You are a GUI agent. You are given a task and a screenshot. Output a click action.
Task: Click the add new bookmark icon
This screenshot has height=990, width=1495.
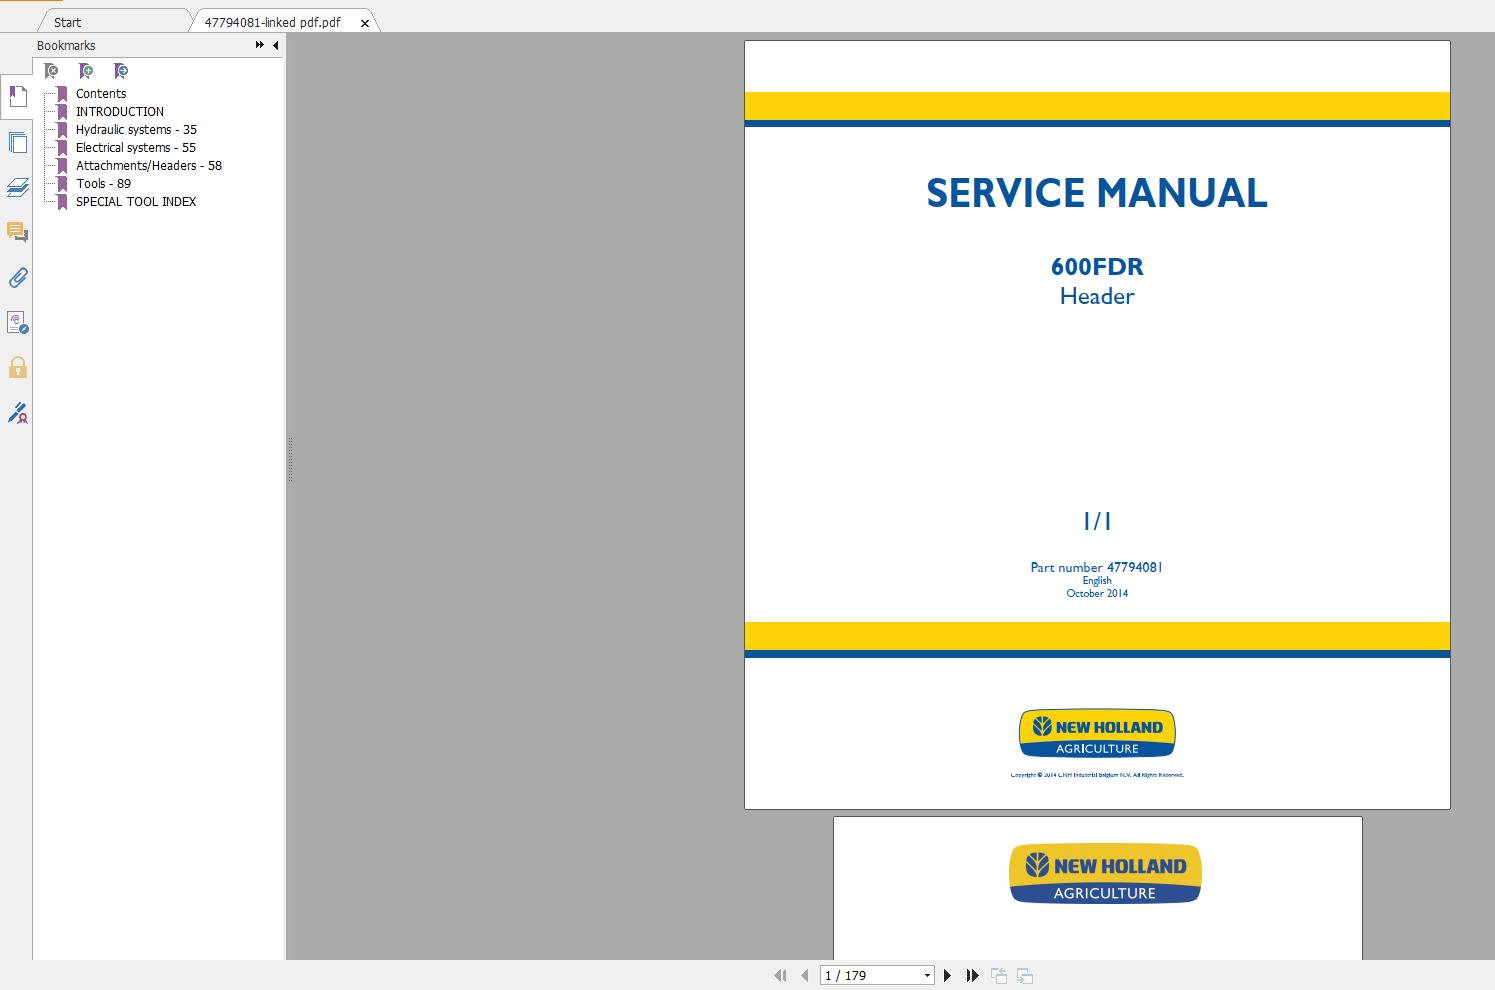[x=86, y=71]
